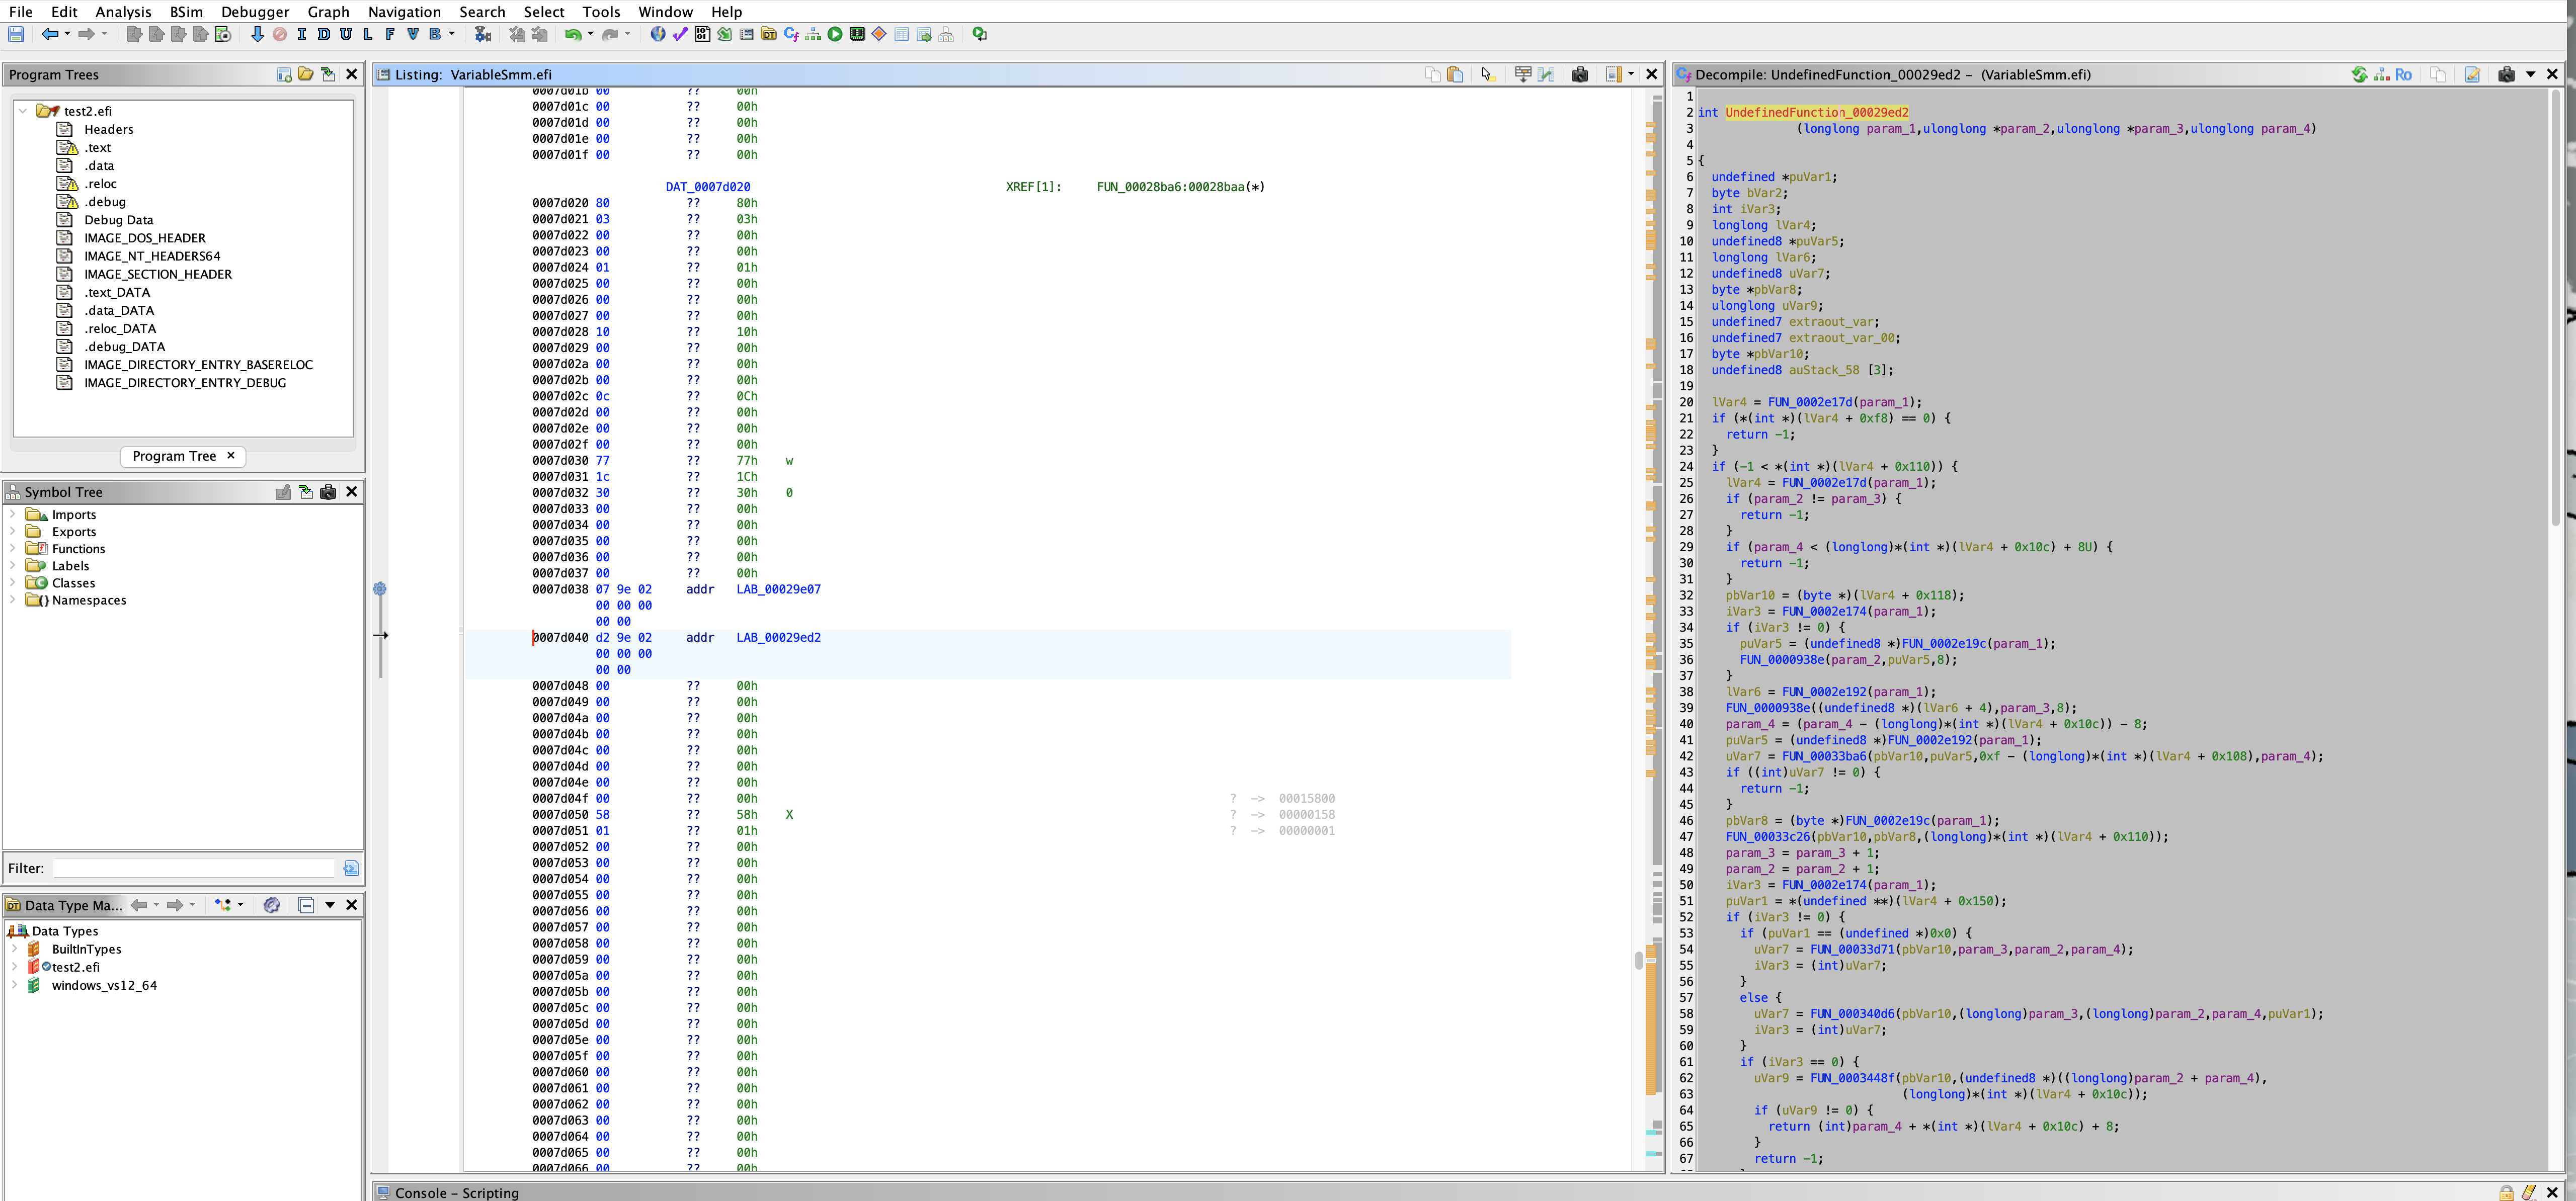Toggle Listing mouse hover mode icon
2576x1201 pixels.
(x=1487, y=75)
